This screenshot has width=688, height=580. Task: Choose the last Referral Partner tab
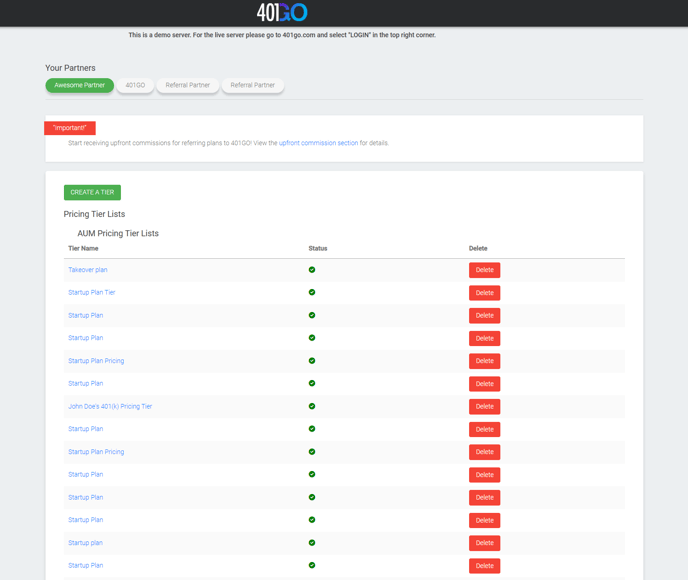point(253,86)
